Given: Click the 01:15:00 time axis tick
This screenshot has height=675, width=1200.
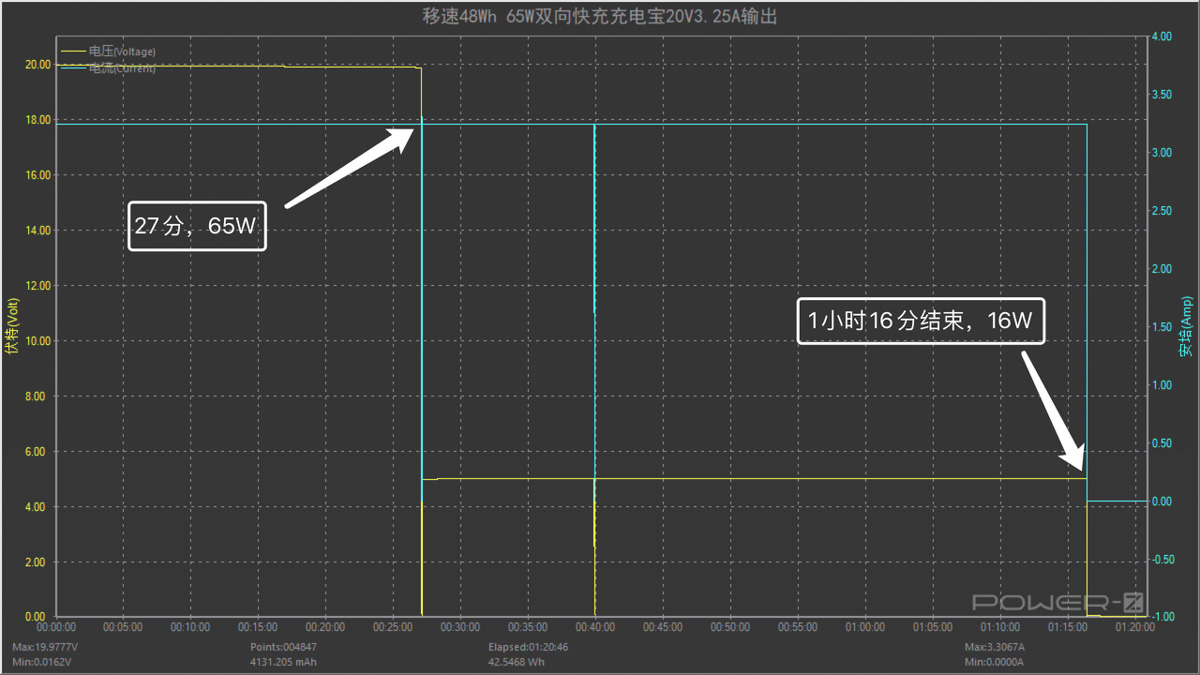Looking at the screenshot, I should (x=1067, y=627).
